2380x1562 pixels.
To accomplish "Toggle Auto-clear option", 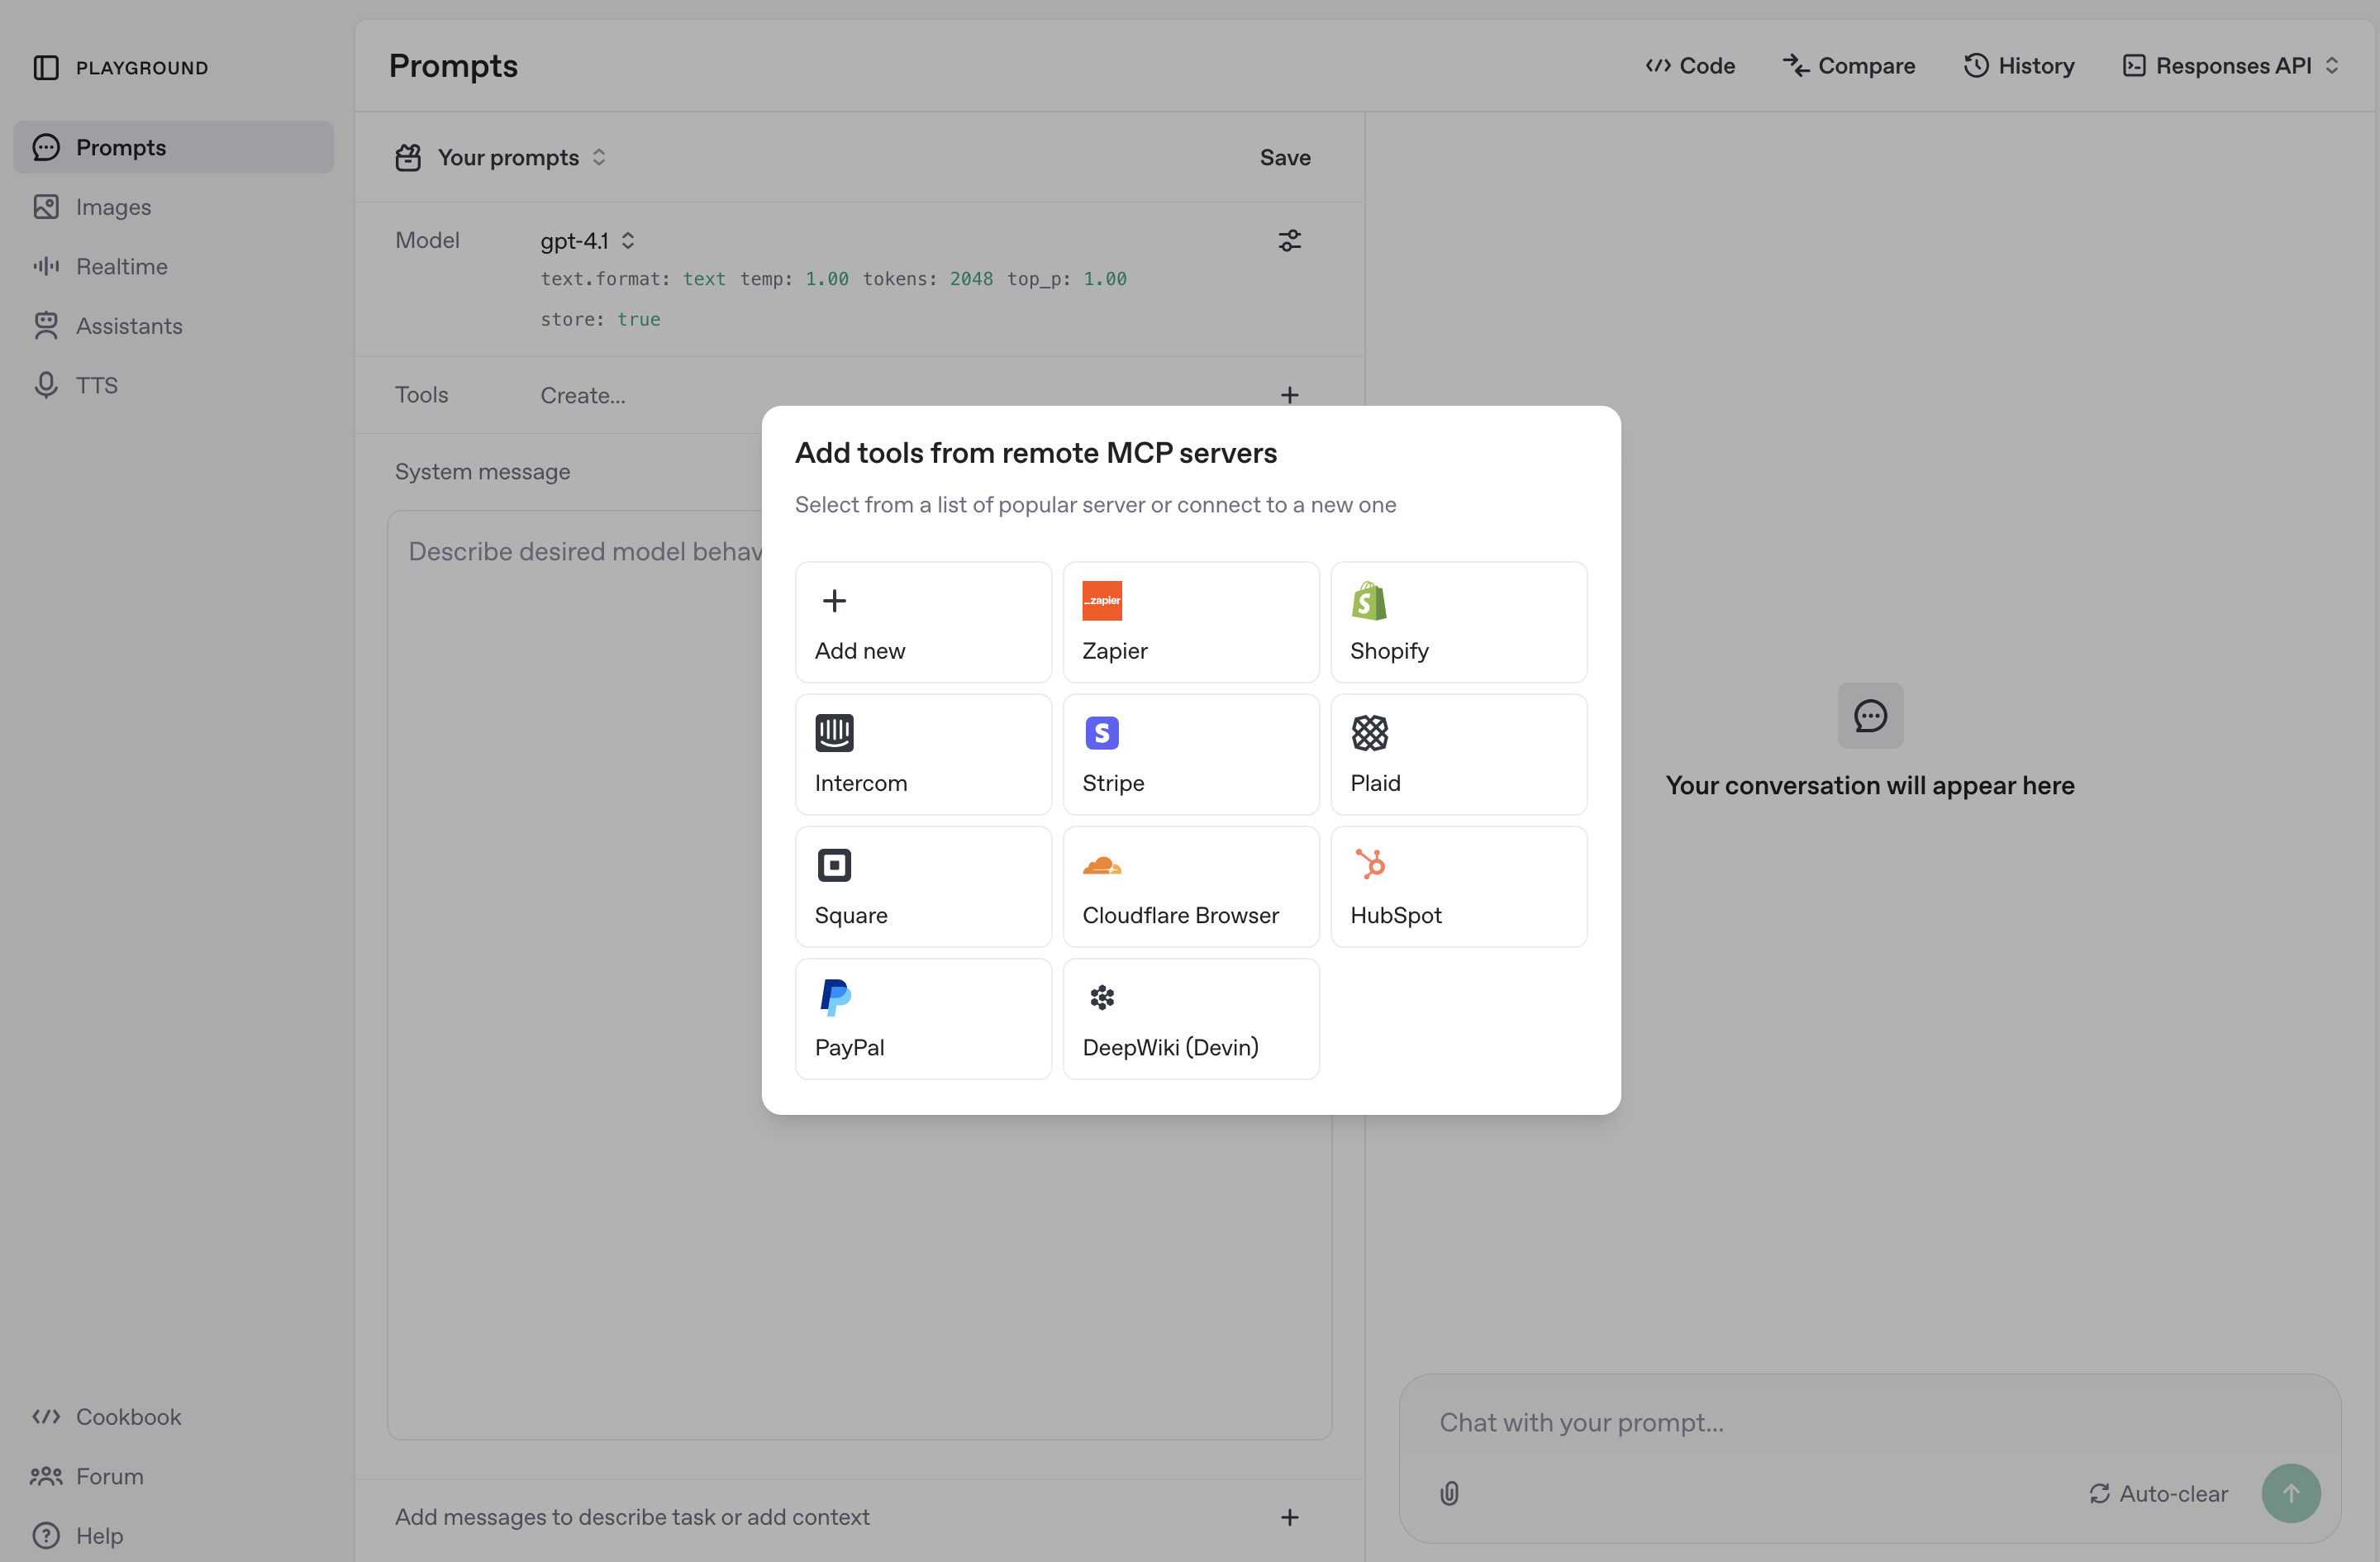I will point(2158,1493).
